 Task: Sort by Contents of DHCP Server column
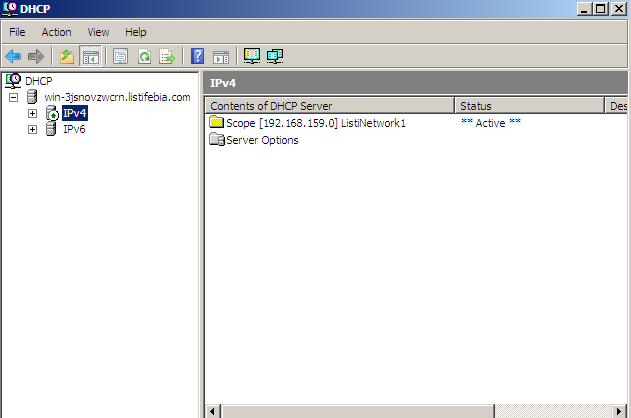pos(330,106)
